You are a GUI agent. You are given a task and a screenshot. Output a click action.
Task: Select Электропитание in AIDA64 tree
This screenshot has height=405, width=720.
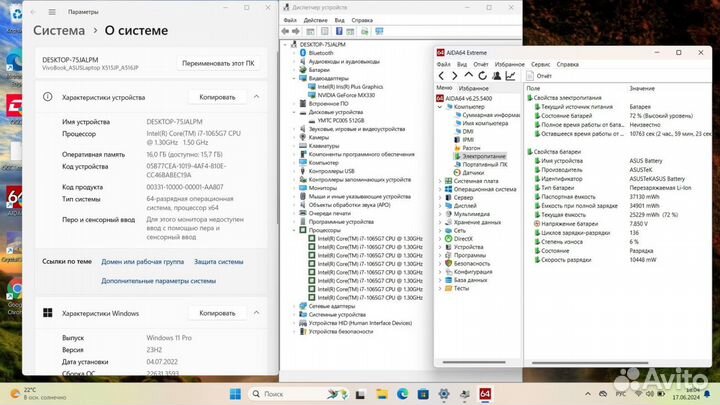[484, 156]
